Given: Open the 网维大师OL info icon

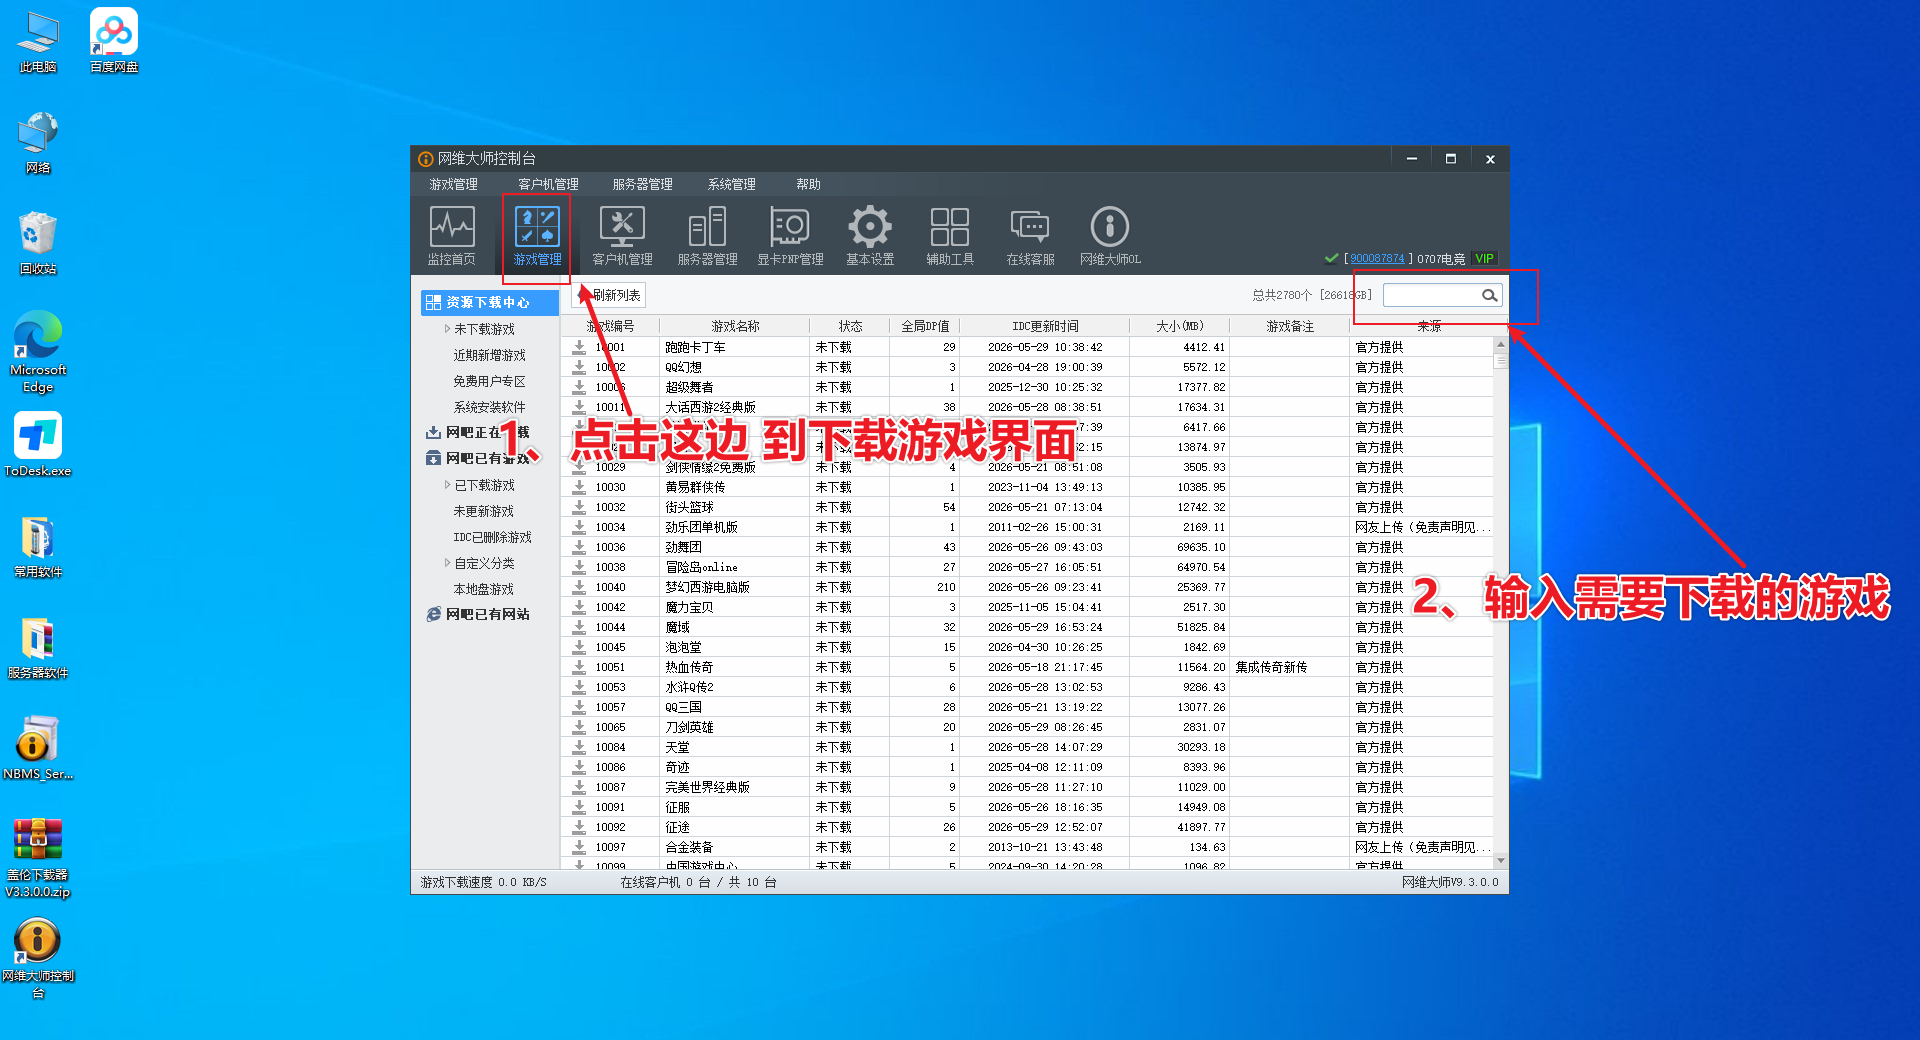Looking at the screenshot, I should coord(1110,236).
